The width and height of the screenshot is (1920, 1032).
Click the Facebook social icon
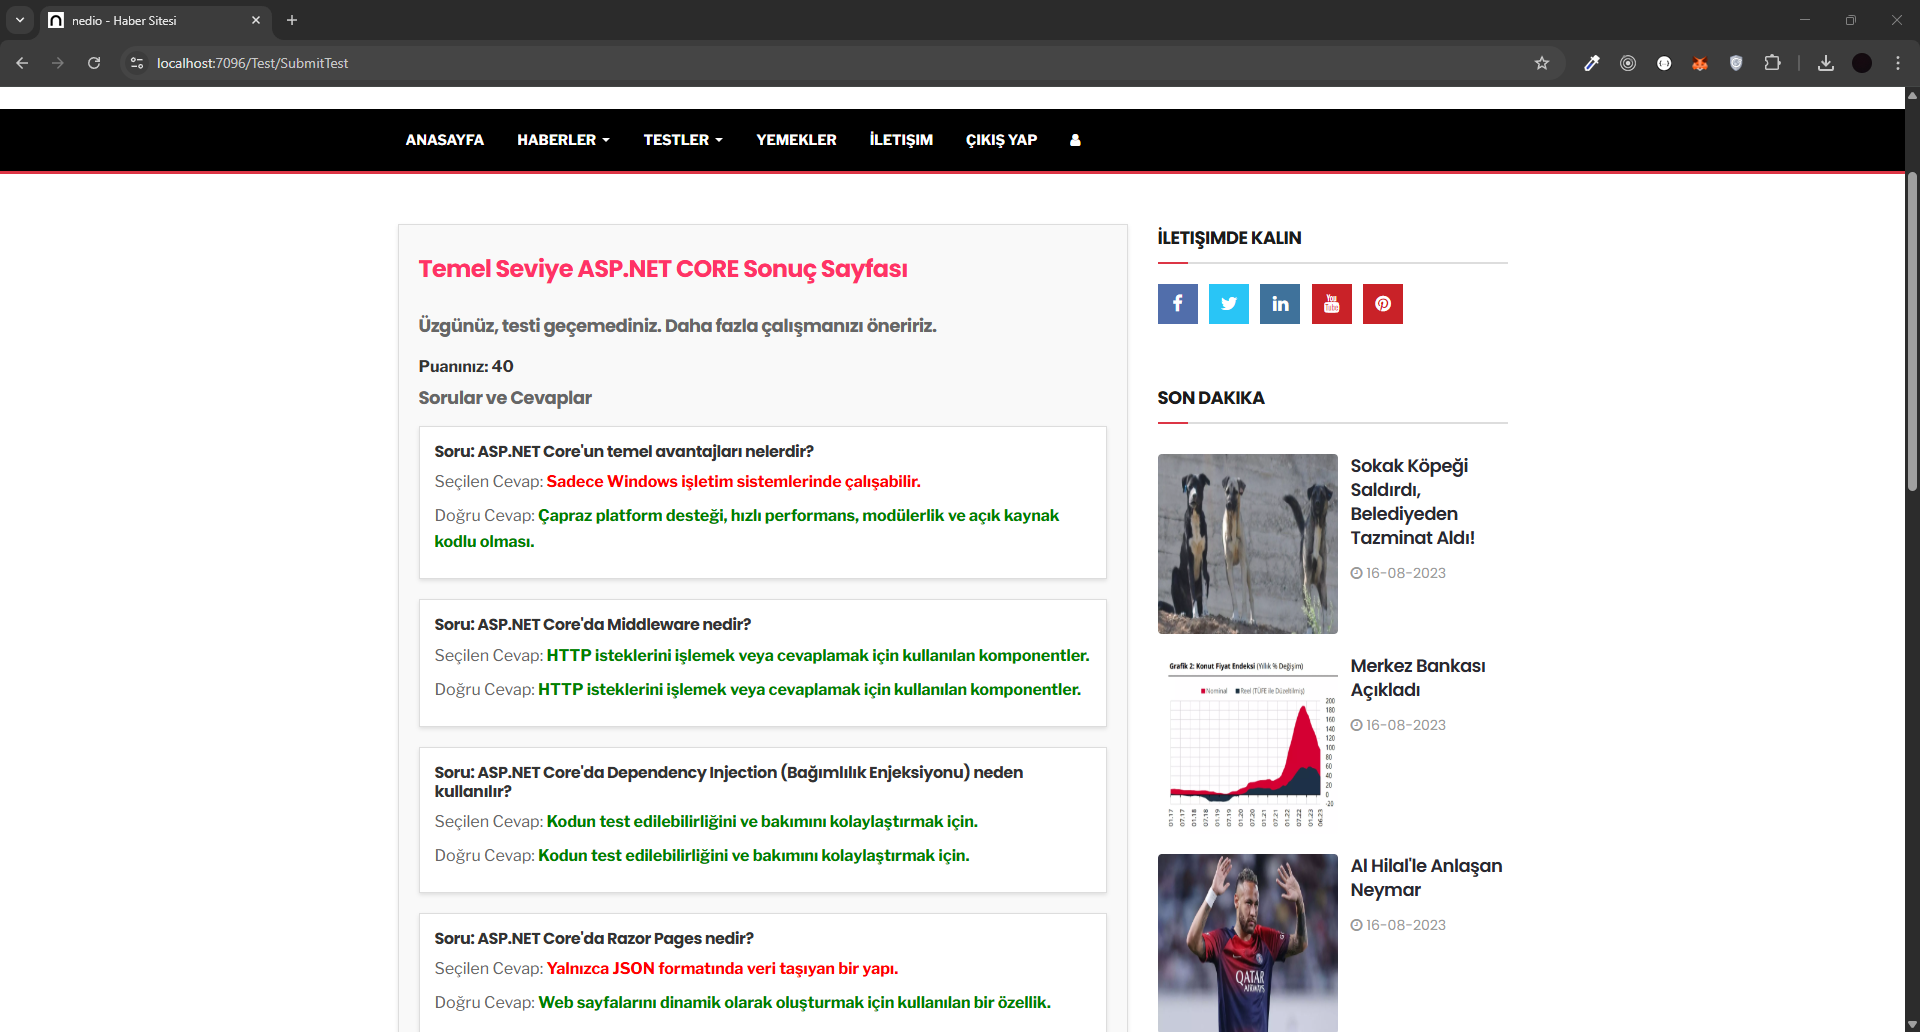[x=1177, y=304]
